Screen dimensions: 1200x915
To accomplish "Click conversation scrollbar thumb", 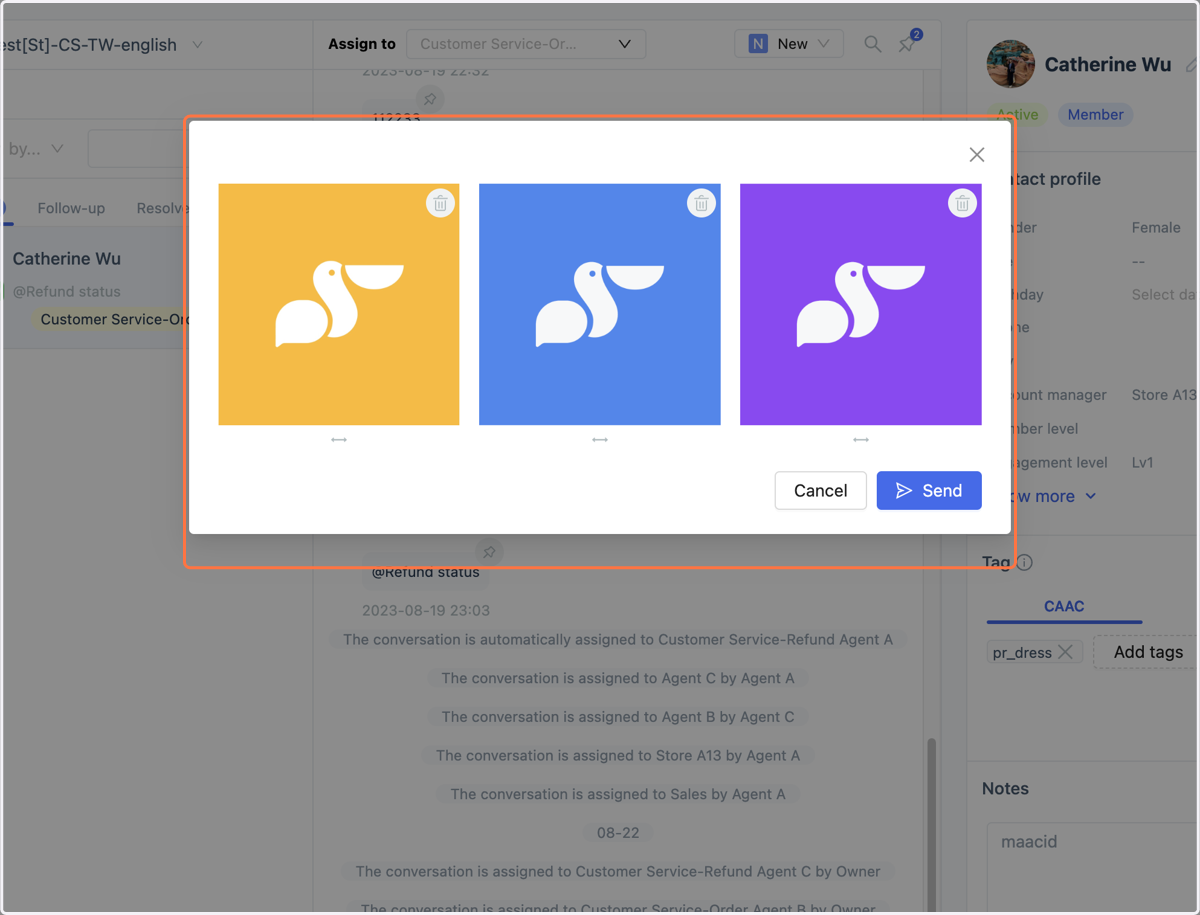I will [x=932, y=826].
